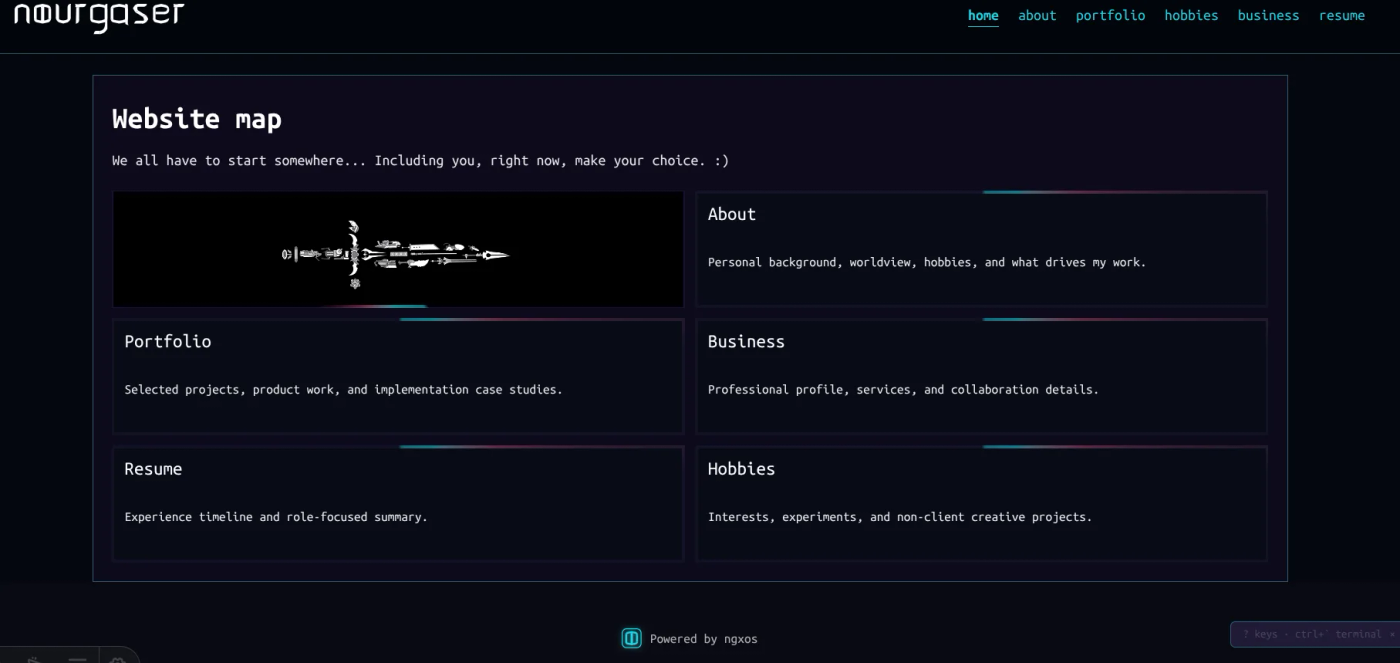The width and height of the screenshot is (1400, 663).
Task: Click the nourgaser site logo
Action: 99,14
